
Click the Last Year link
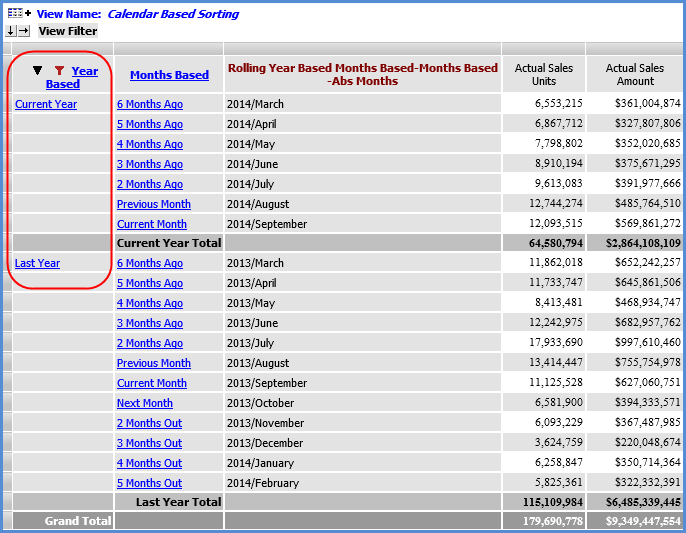[37, 263]
